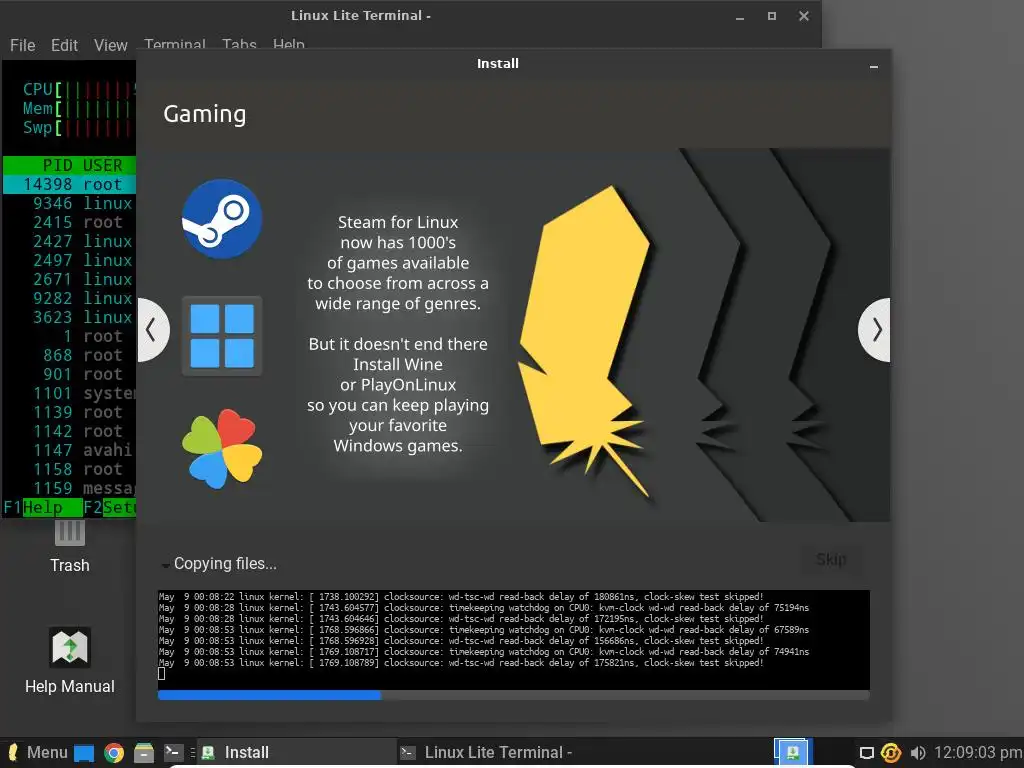The width and height of the screenshot is (1024, 768).
Task: Select process 1142 root row in htop
Action: (x=69, y=430)
